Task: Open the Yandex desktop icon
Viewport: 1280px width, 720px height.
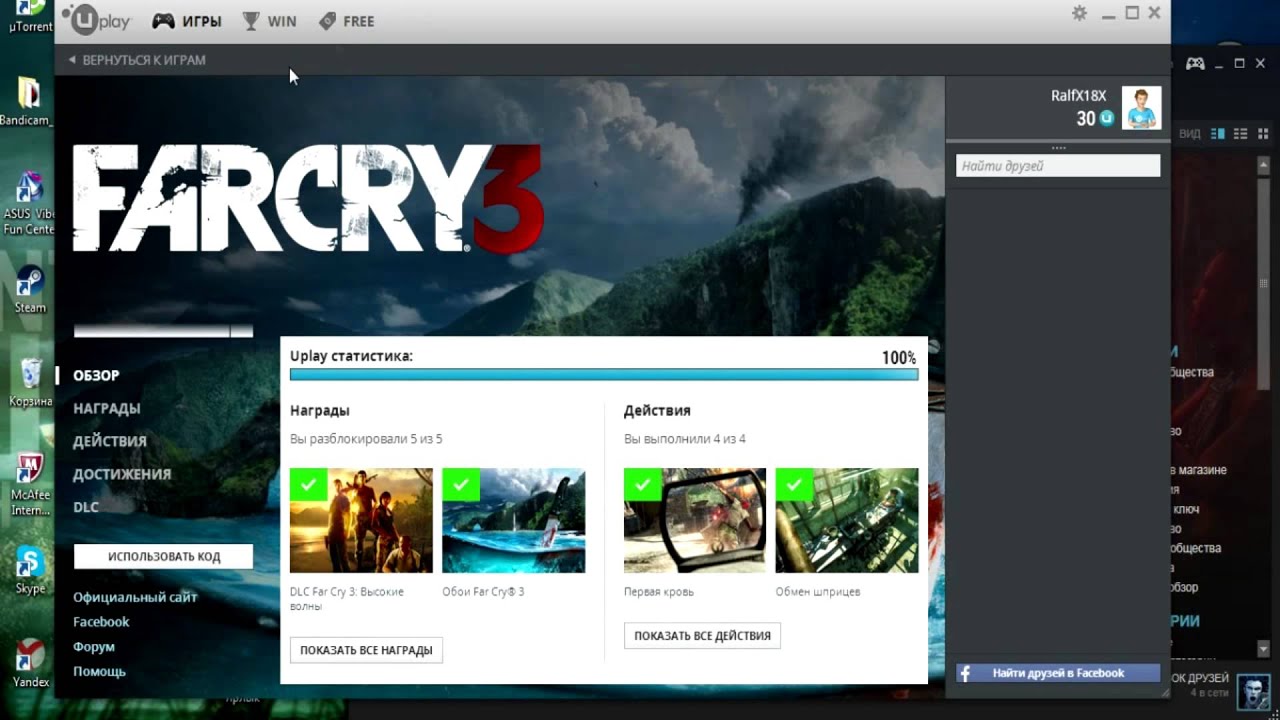Action: 31,663
